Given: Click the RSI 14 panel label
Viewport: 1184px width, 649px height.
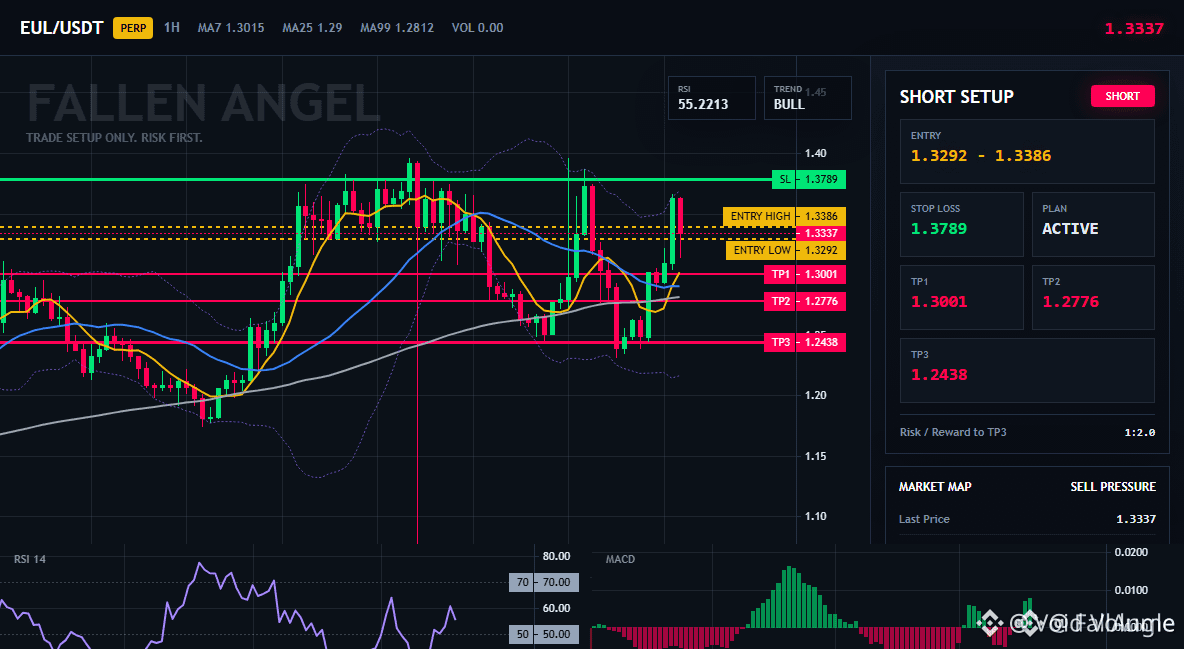Looking at the screenshot, I should click(29, 559).
